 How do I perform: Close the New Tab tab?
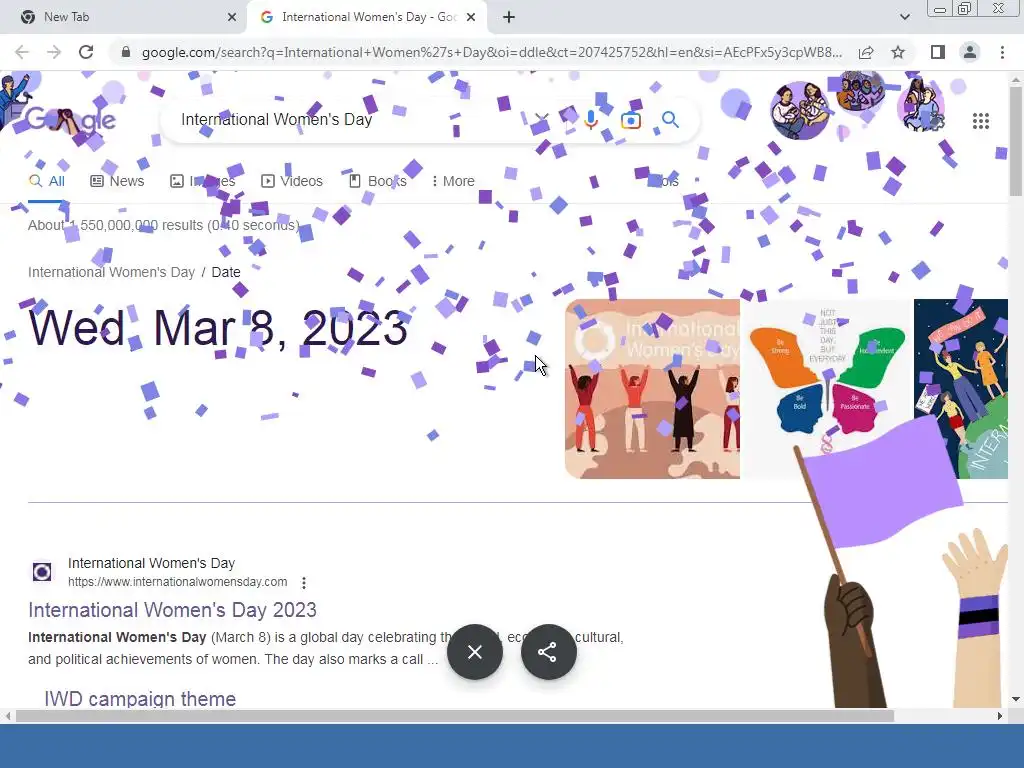coord(232,17)
